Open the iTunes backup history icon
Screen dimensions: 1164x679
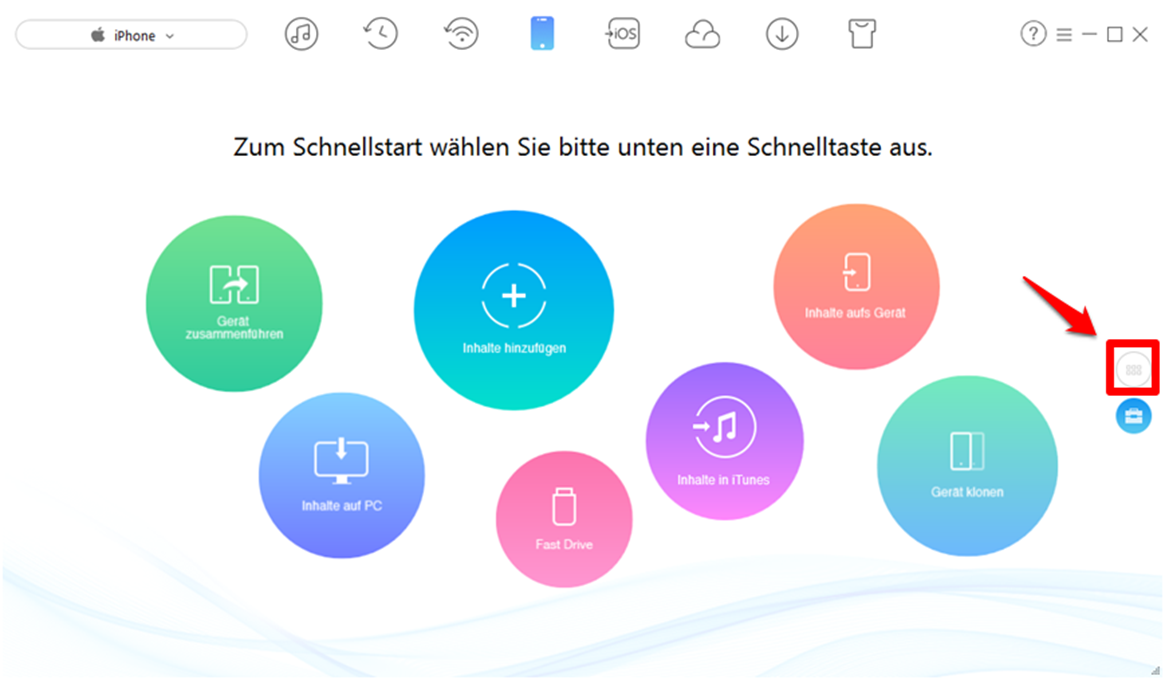click(x=380, y=34)
